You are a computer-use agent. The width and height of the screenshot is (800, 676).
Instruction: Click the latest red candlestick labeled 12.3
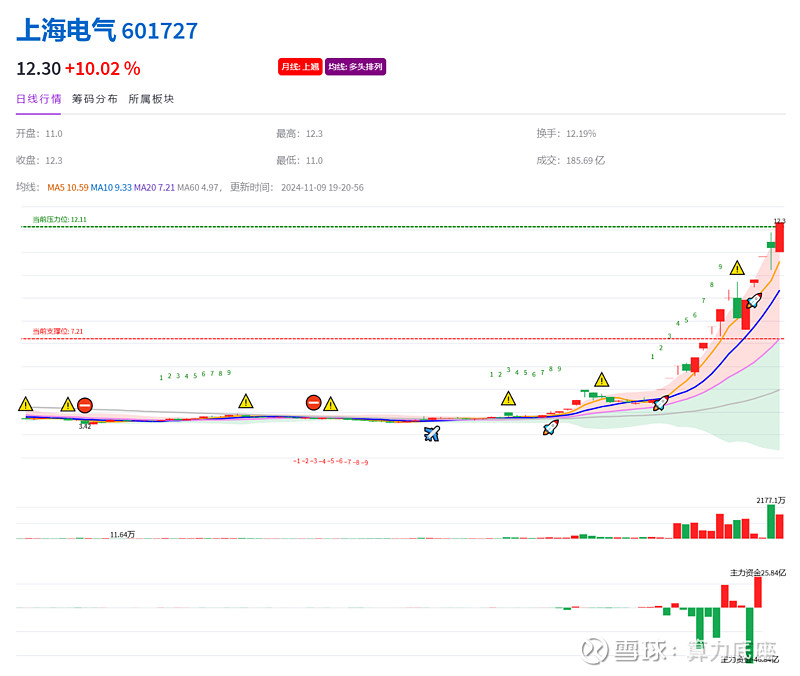click(780, 237)
